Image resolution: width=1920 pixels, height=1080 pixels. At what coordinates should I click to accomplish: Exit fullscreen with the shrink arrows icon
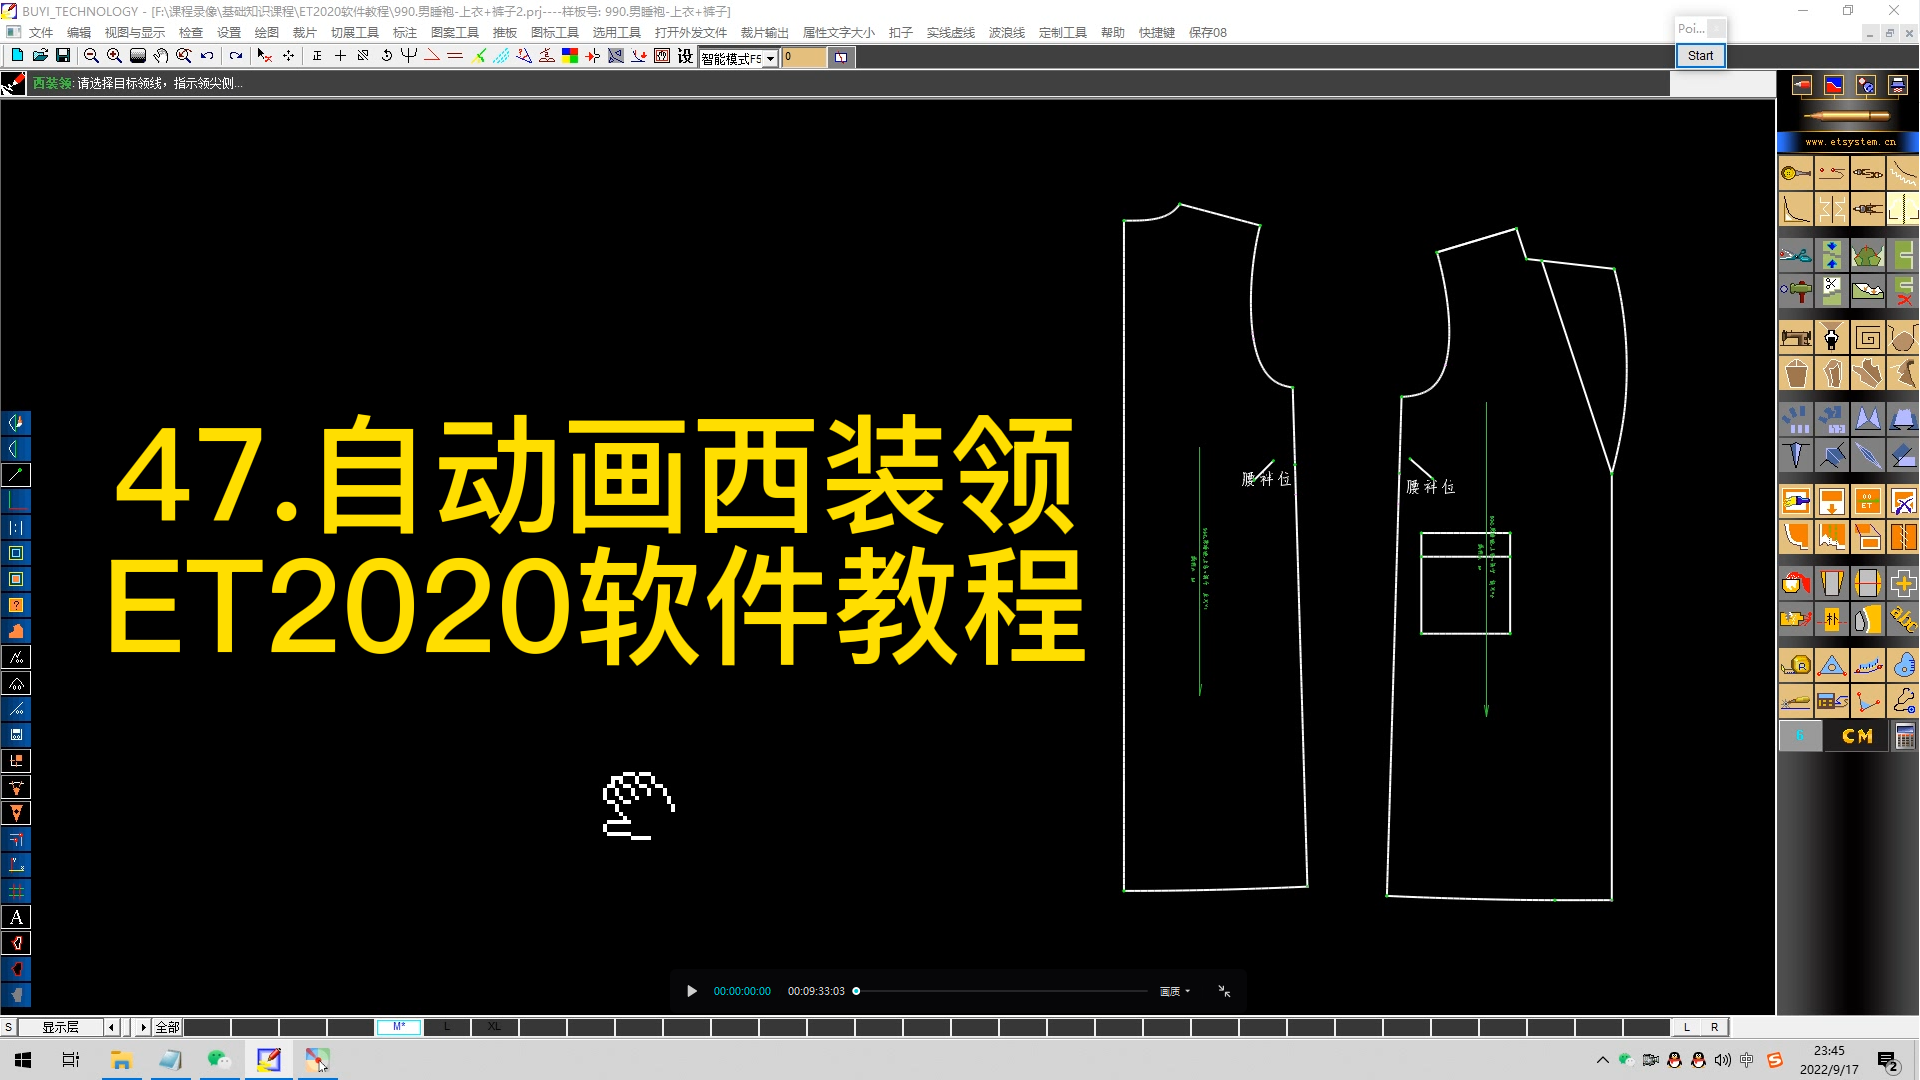tap(1224, 991)
